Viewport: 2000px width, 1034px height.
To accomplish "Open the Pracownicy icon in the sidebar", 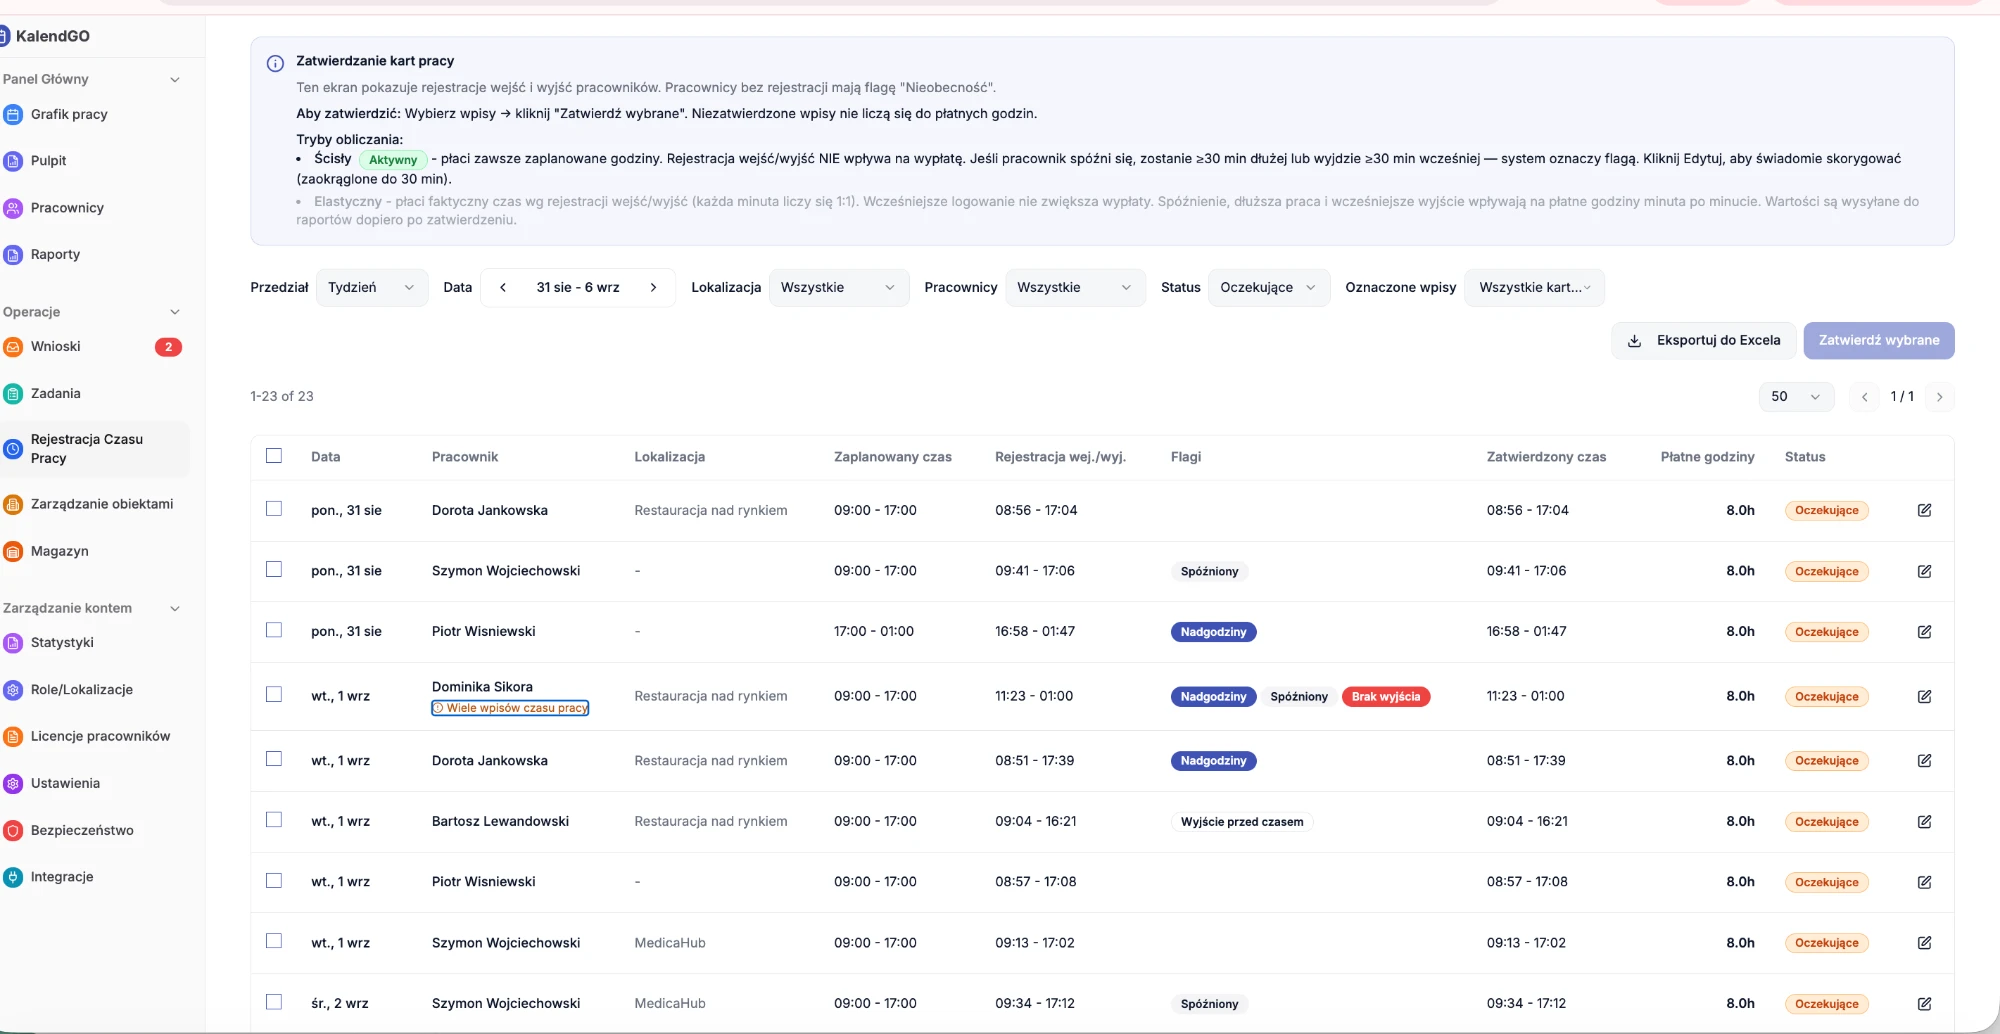I will tap(13, 208).
